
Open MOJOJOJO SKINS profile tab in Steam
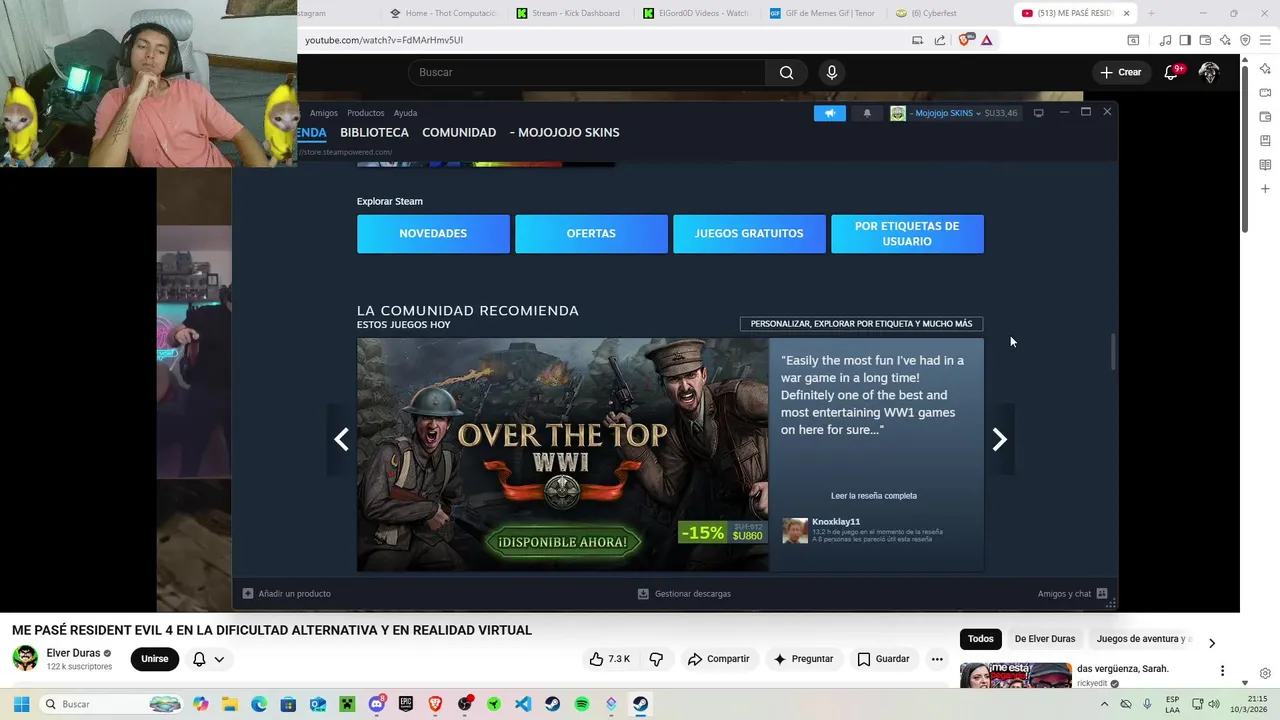coord(565,132)
